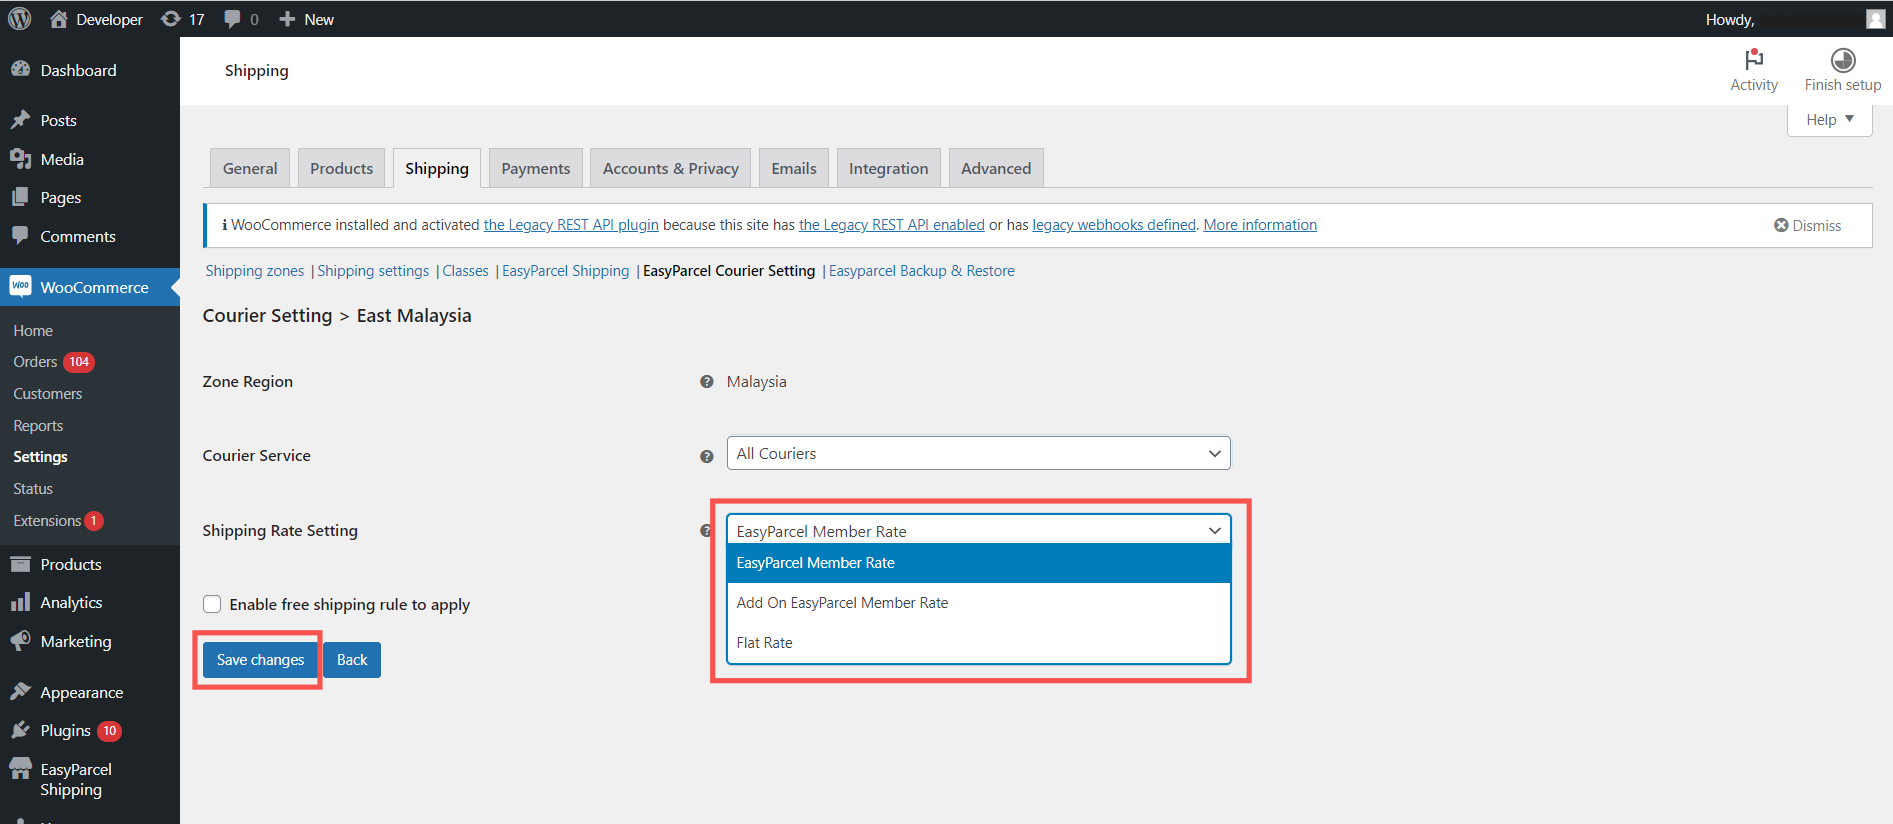Expand the Help dropdown

(x=1829, y=119)
